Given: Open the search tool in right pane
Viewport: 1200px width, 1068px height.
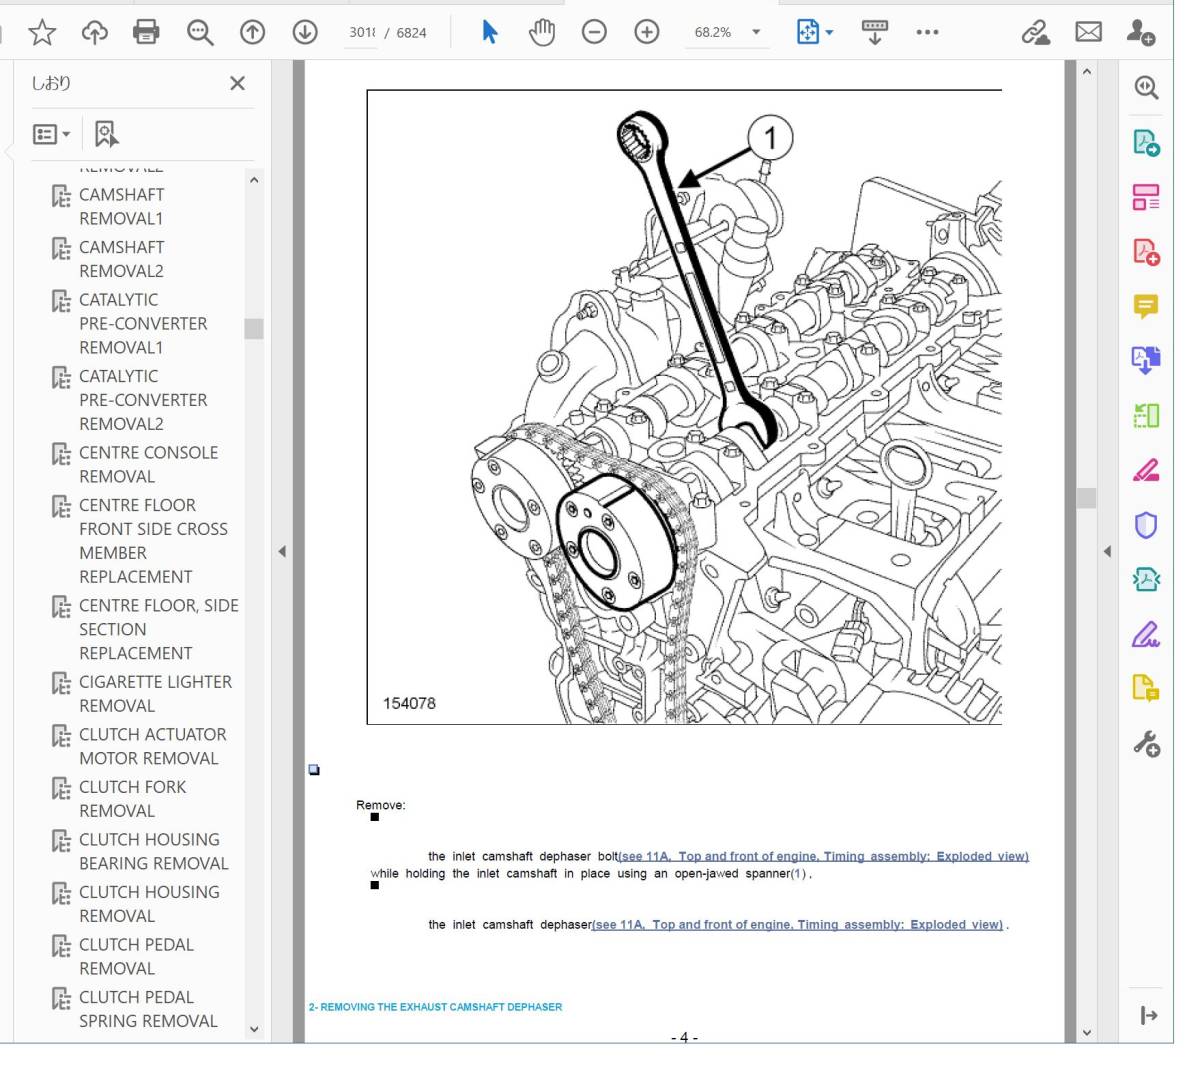Looking at the screenshot, I should [1146, 87].
